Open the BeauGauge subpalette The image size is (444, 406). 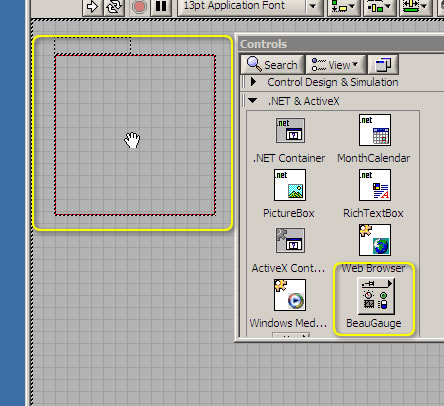(376, 296)
